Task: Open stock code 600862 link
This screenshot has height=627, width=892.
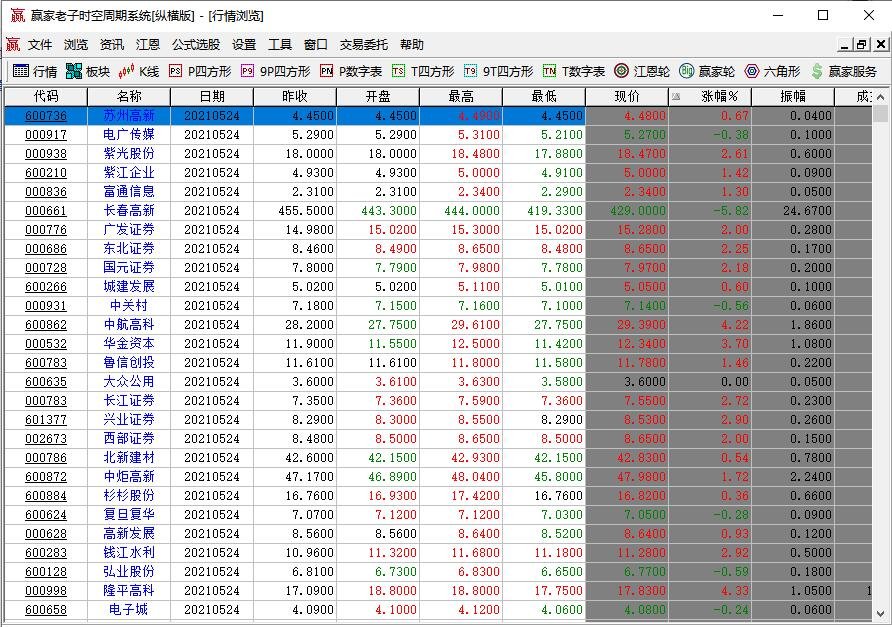Action: click(x=46, y=325)
